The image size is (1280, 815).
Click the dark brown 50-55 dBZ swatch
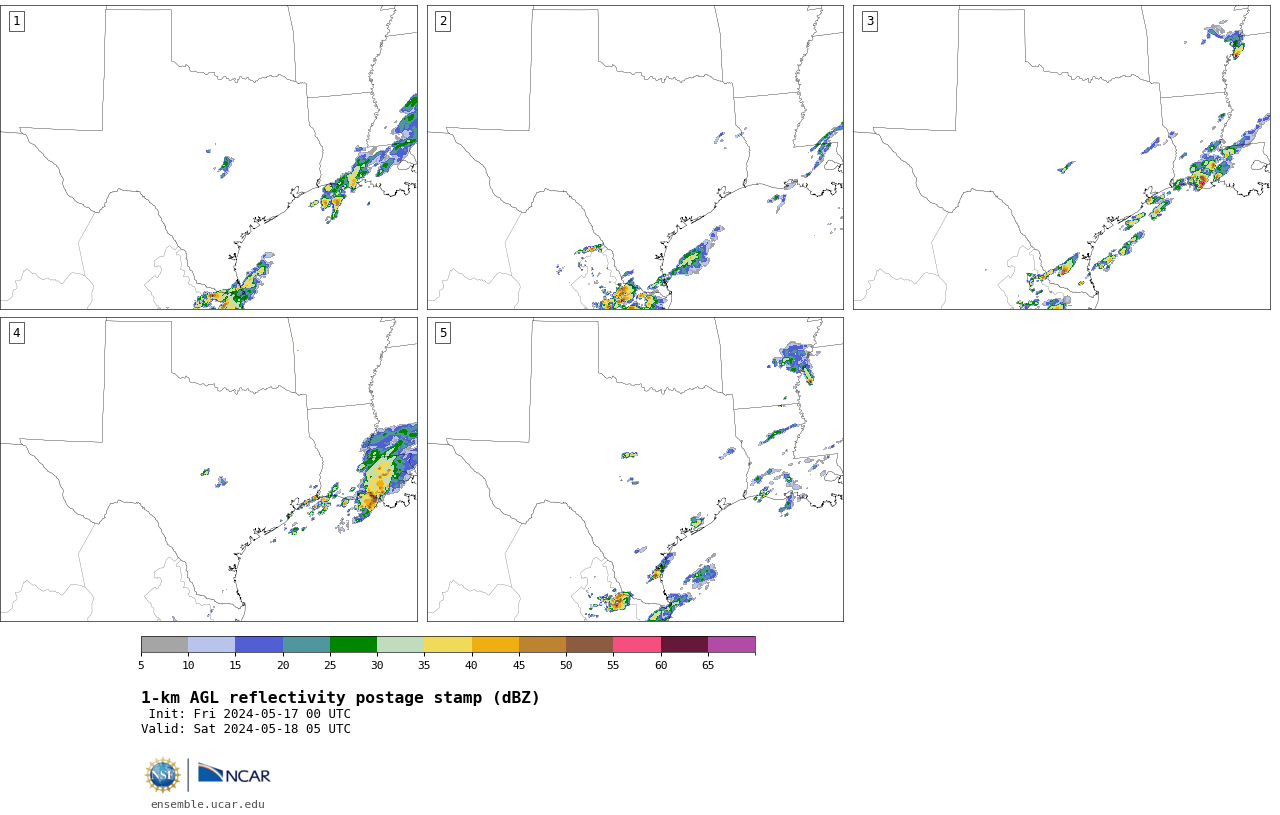coord(589,644)
